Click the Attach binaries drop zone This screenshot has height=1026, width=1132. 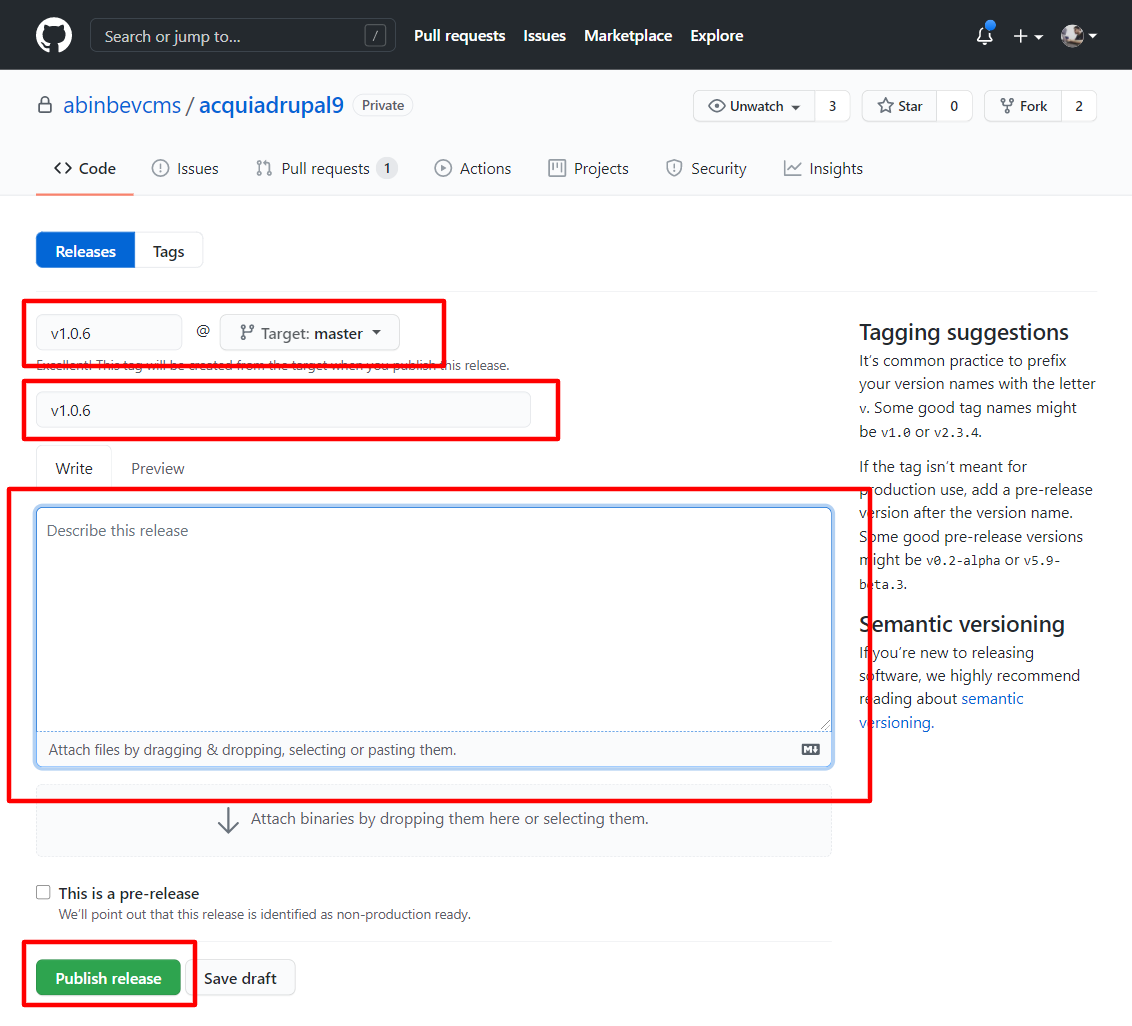(434, 820)
